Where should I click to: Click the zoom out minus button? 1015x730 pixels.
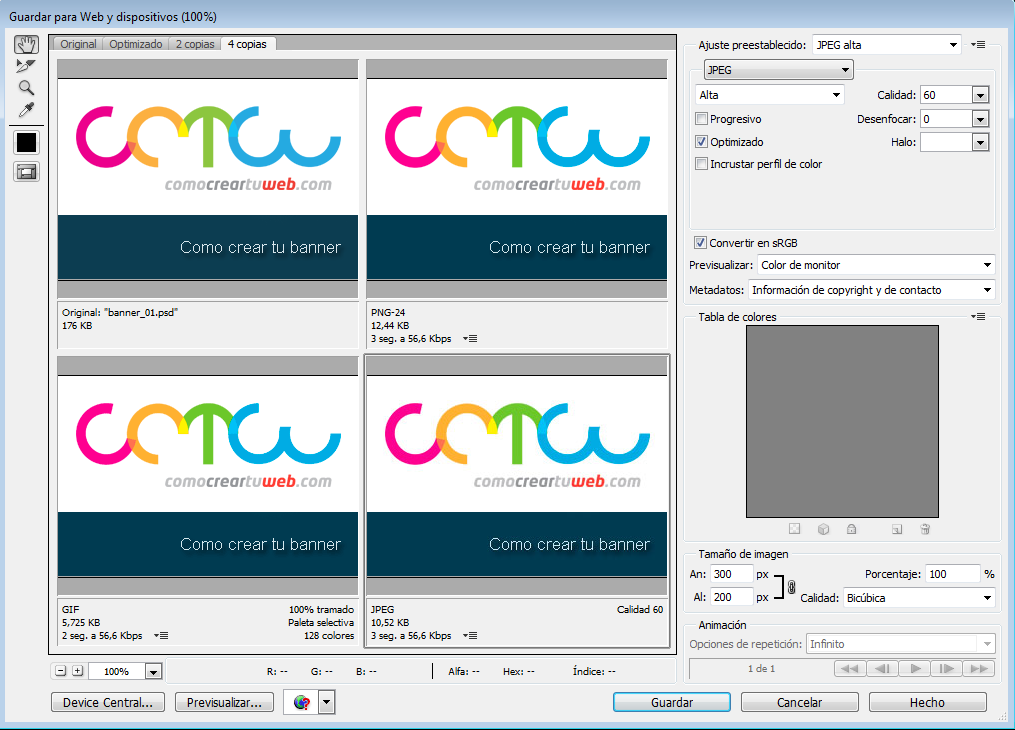coord(60,671)
